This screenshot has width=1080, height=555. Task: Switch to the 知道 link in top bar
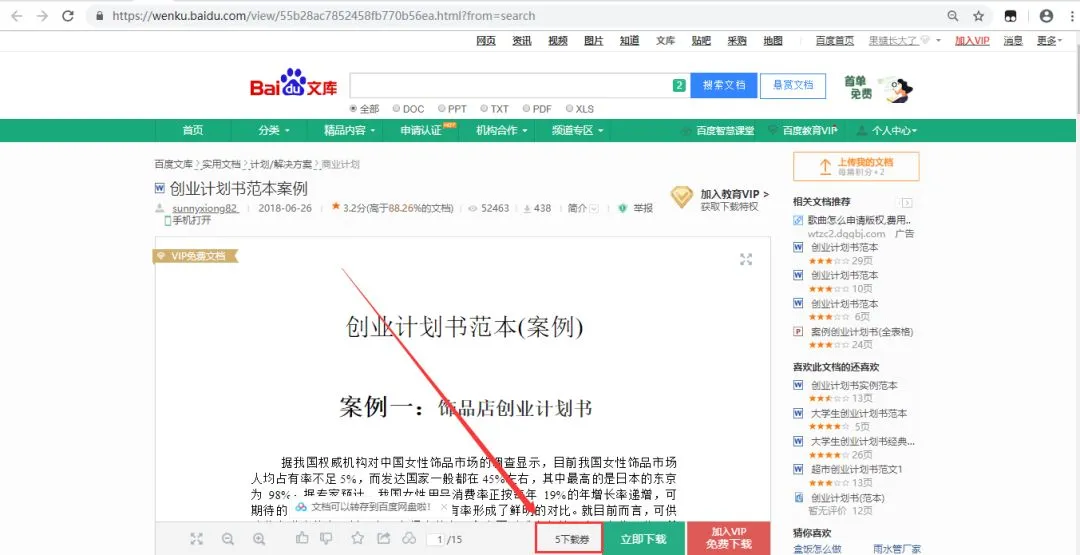click(630, 41)
